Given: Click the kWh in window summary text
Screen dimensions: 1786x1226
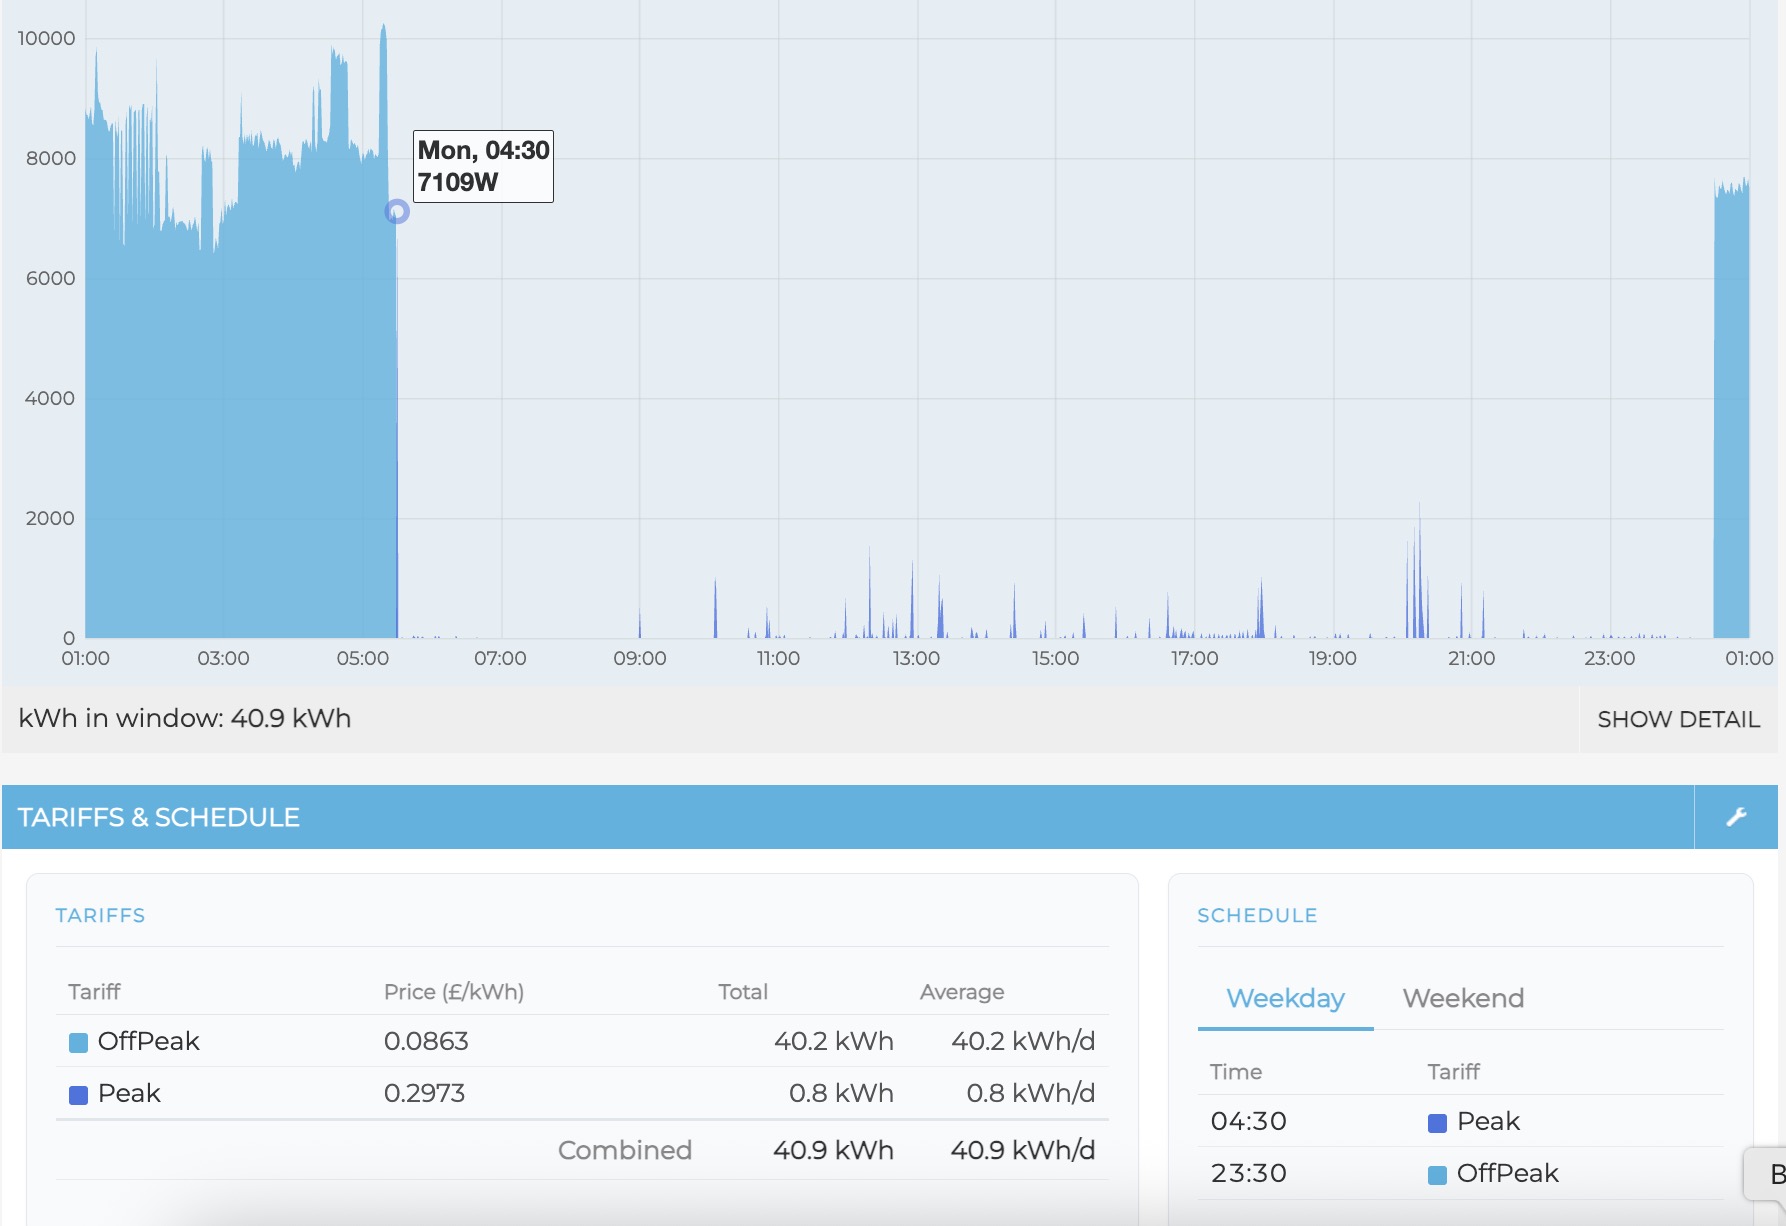Looking at the screenshot, I should (185, 718).
